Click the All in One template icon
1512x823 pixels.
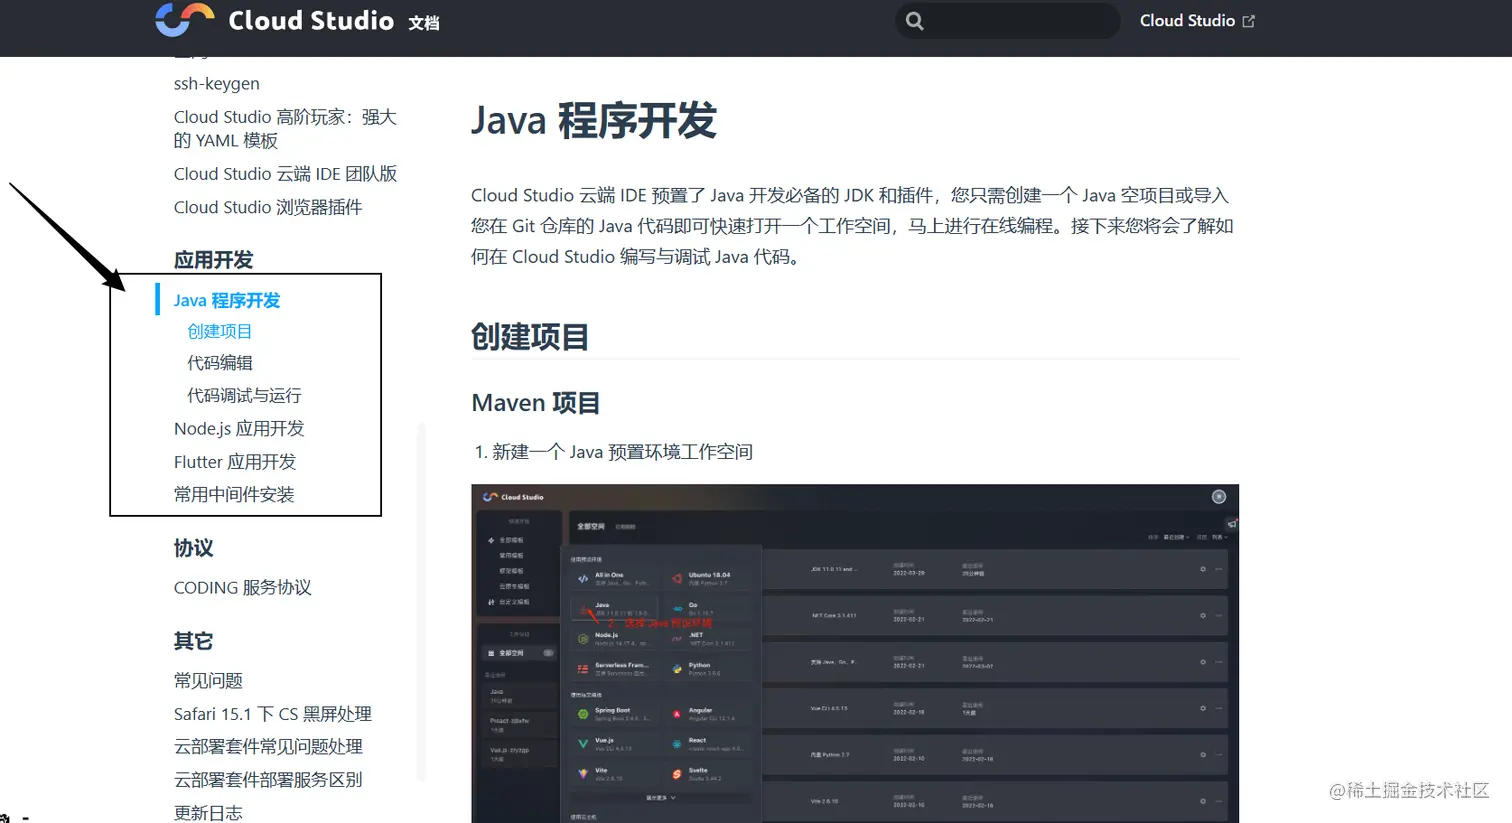click(583, 578)
